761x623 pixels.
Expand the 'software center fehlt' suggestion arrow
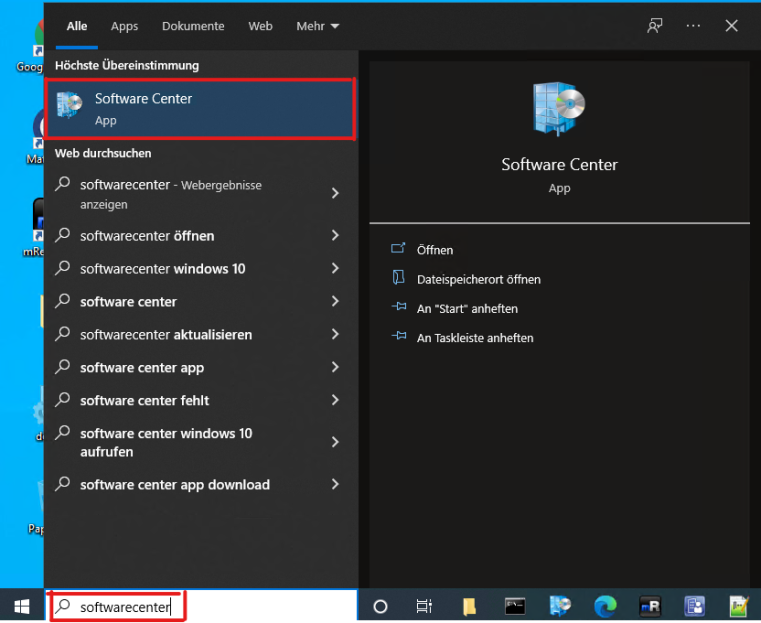click(x=335, y=401)
